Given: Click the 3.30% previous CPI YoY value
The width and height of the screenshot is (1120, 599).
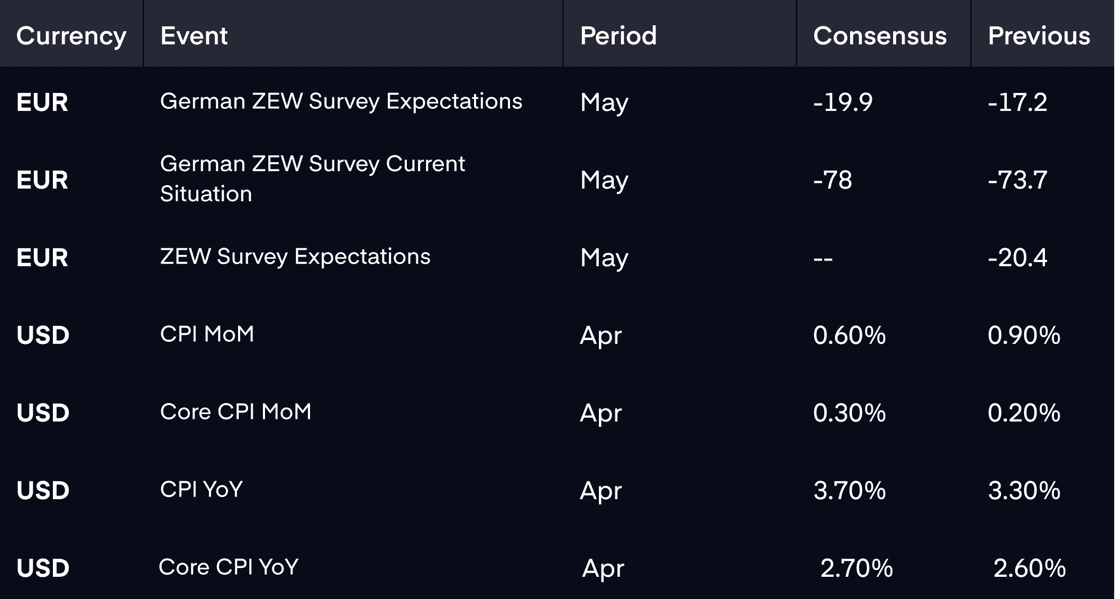Looking at the screenshot, I should point(1024,490).
